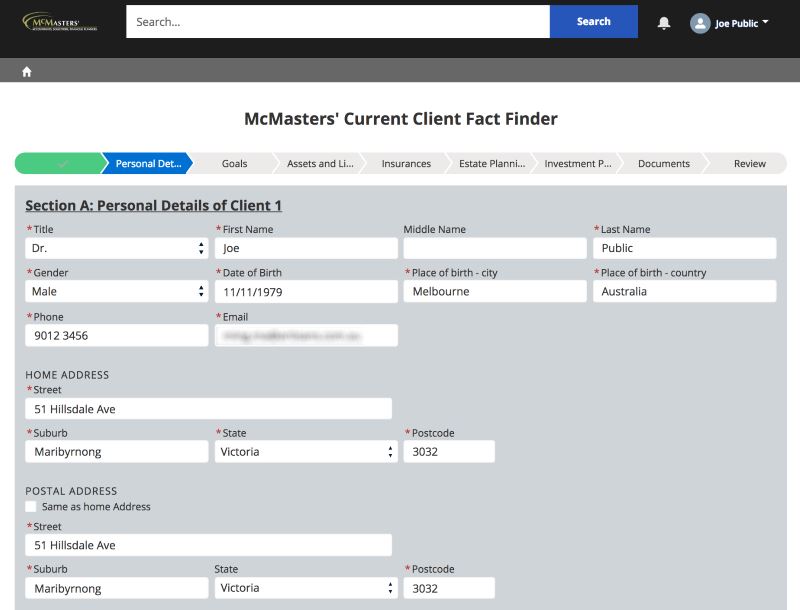Click the POSTAL ADDRESS label

tap(71, 491)
